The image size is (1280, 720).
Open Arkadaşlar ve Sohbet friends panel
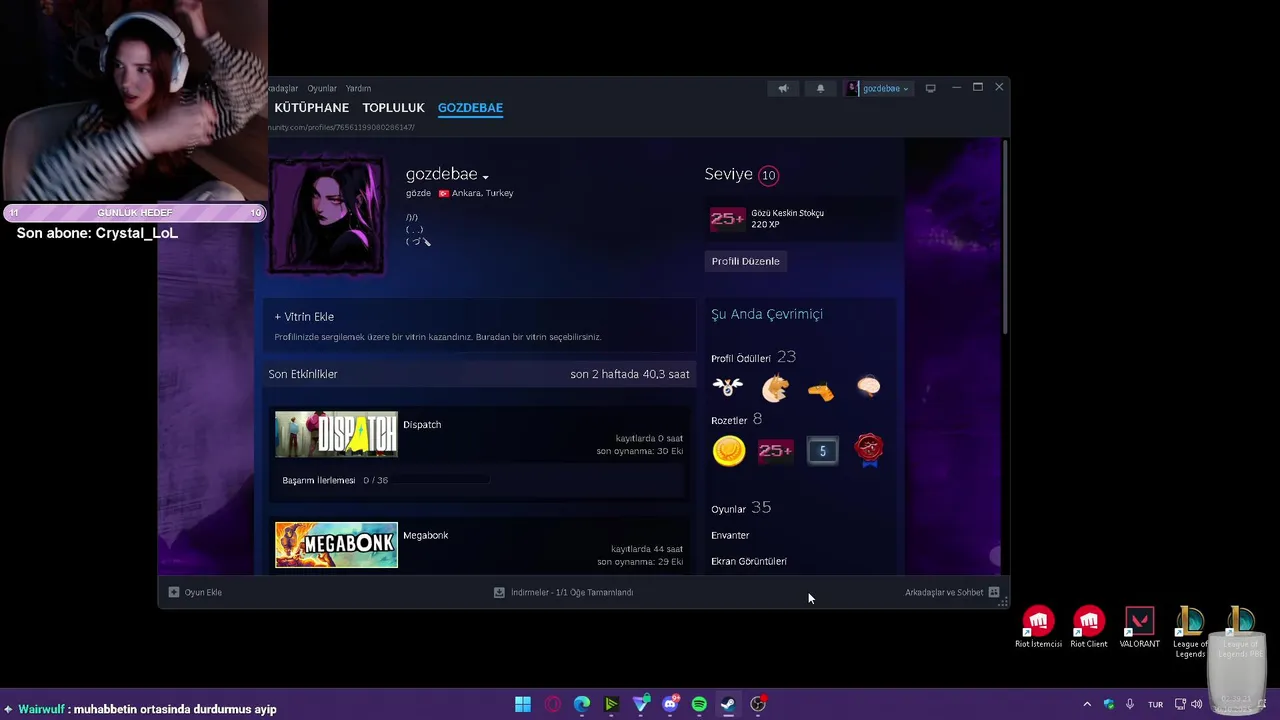(952, 592)
